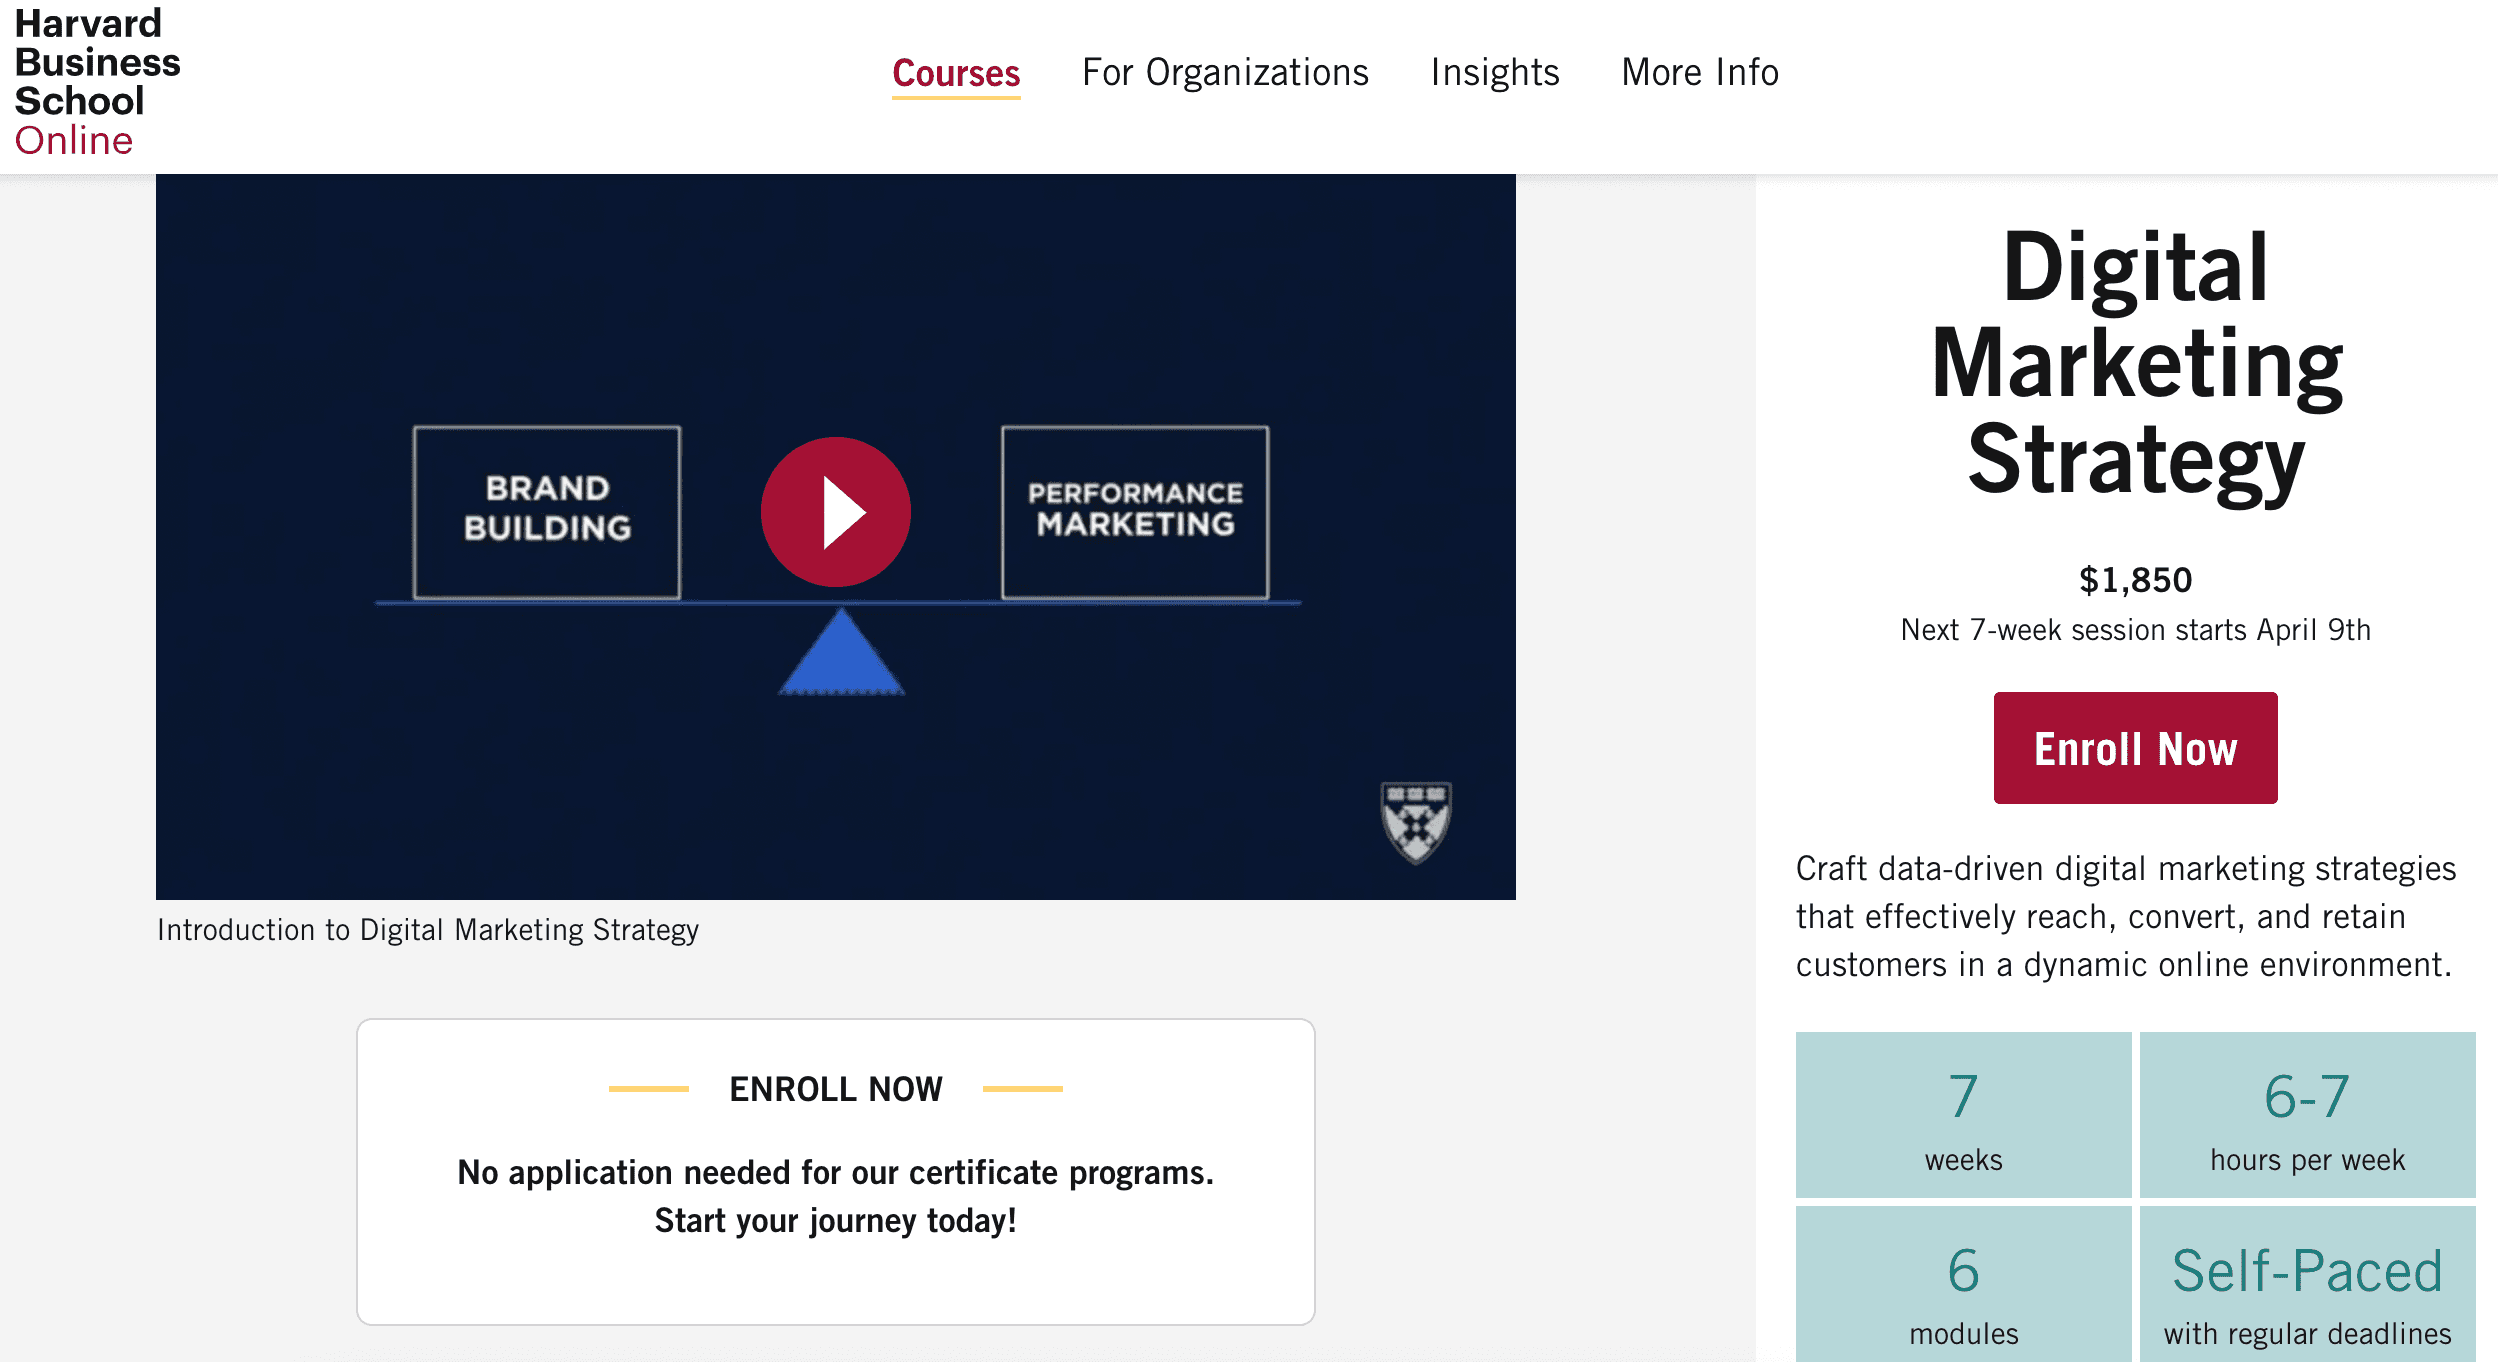Click the HBS shield icon in video

click(x=1416, y=822)
